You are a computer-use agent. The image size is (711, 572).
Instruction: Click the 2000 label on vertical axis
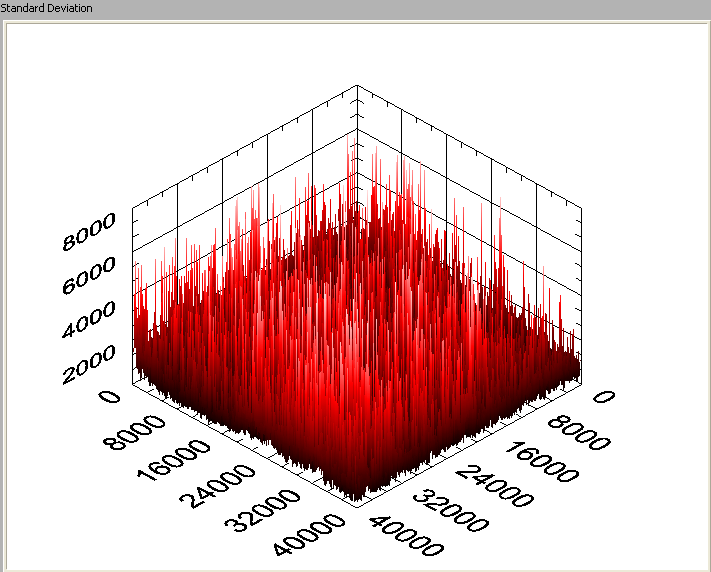pyautogui.click(x=89, y=364)
